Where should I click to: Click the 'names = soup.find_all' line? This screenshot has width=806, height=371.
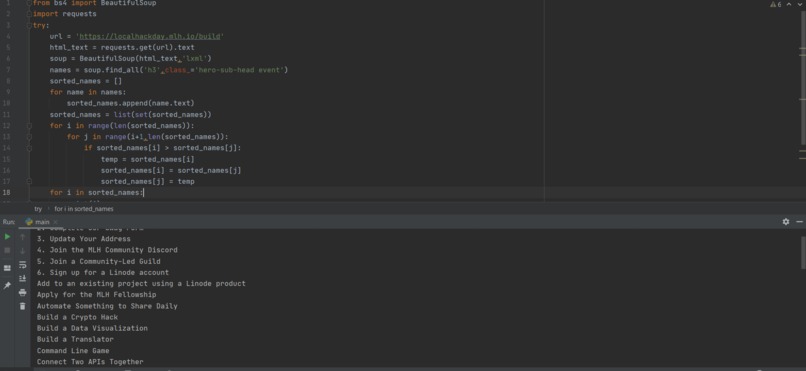(x=169, y=70)
